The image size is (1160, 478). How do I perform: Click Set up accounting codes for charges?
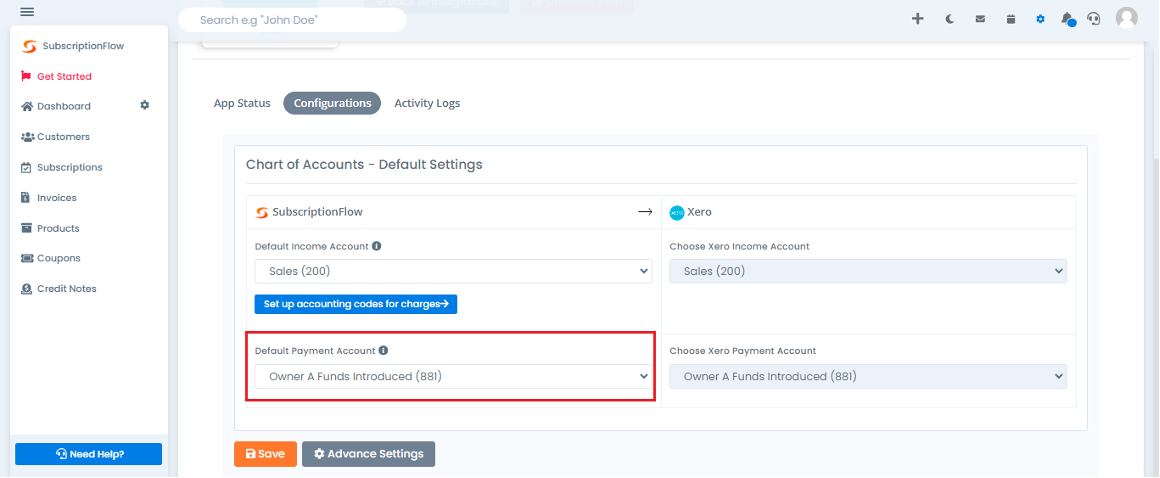(356, 304)
